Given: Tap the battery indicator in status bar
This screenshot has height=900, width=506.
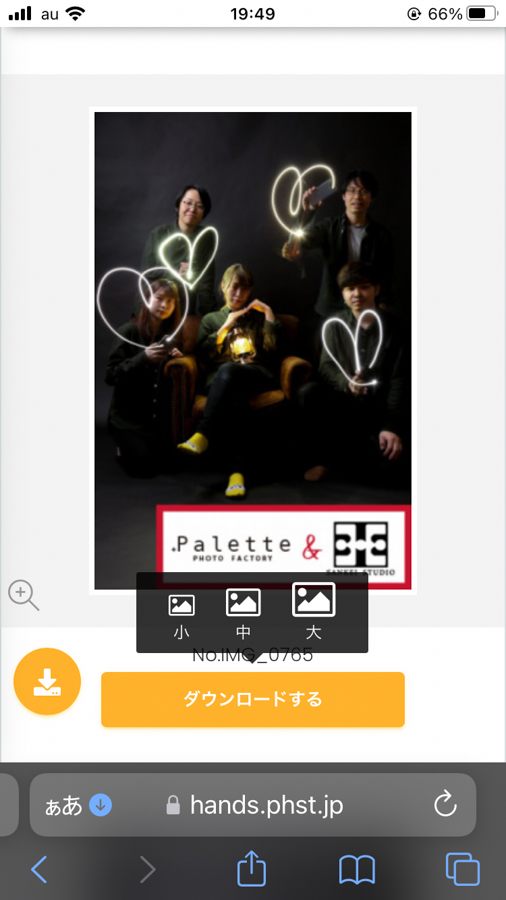Looking at the screenshot, I should [x=482, y=14].
